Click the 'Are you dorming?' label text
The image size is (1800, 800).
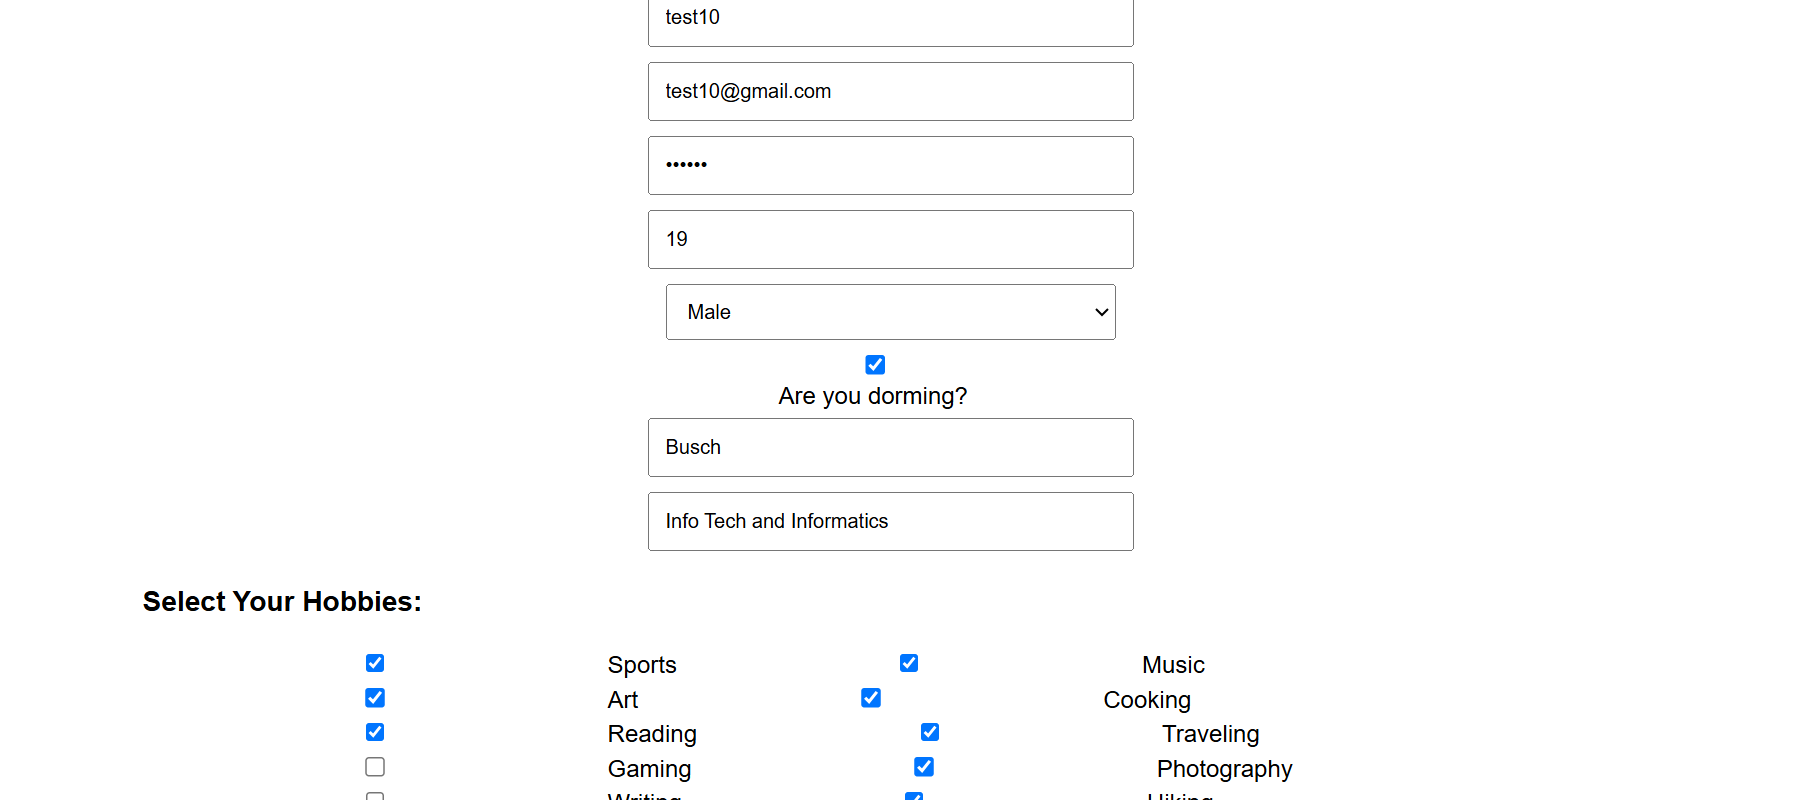coord(873,396)
